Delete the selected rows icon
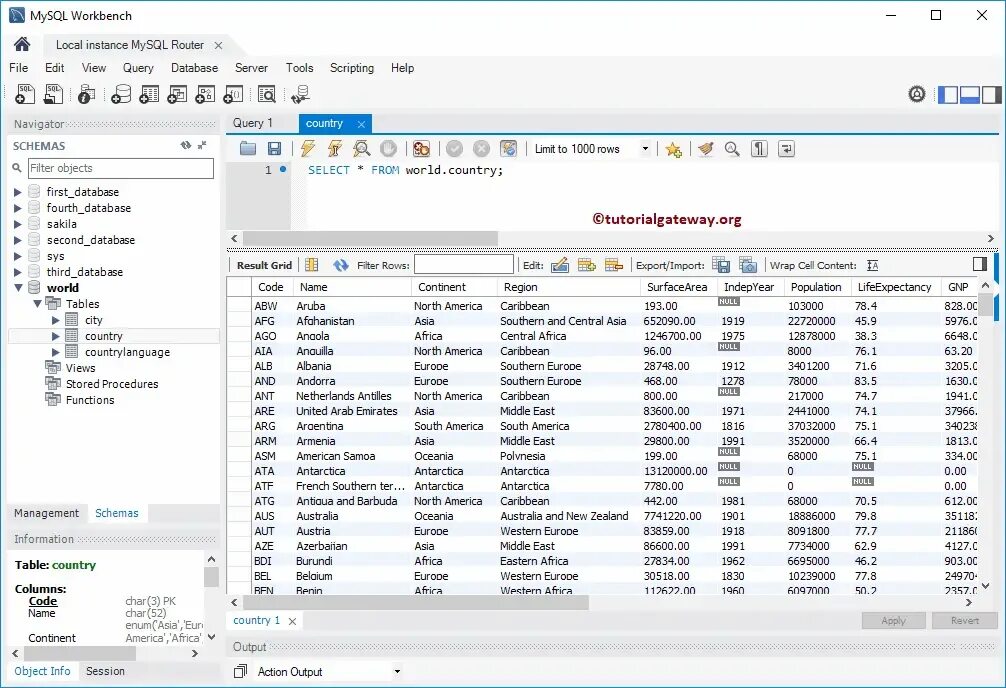 tap(614, 265)
